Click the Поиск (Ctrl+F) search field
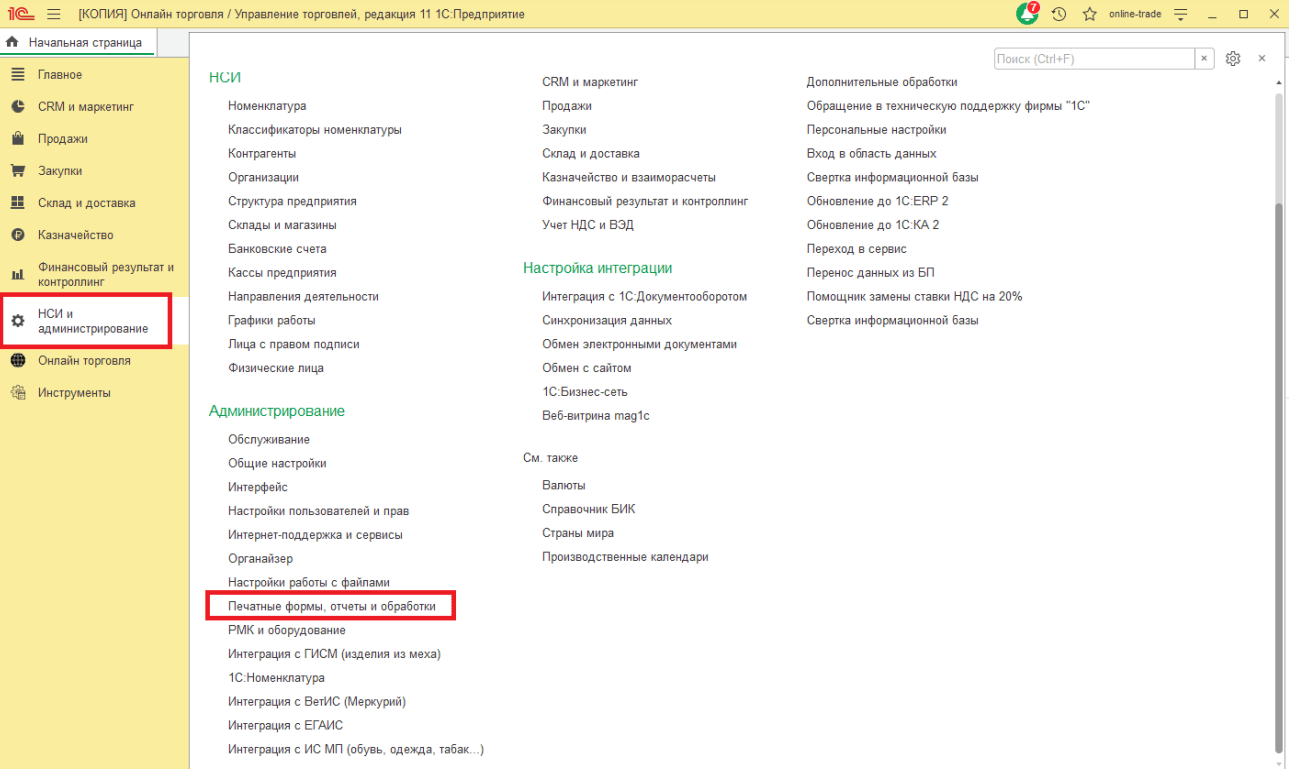The image size is (1289, 769). pyautogui.click(x=1094, y=59)
